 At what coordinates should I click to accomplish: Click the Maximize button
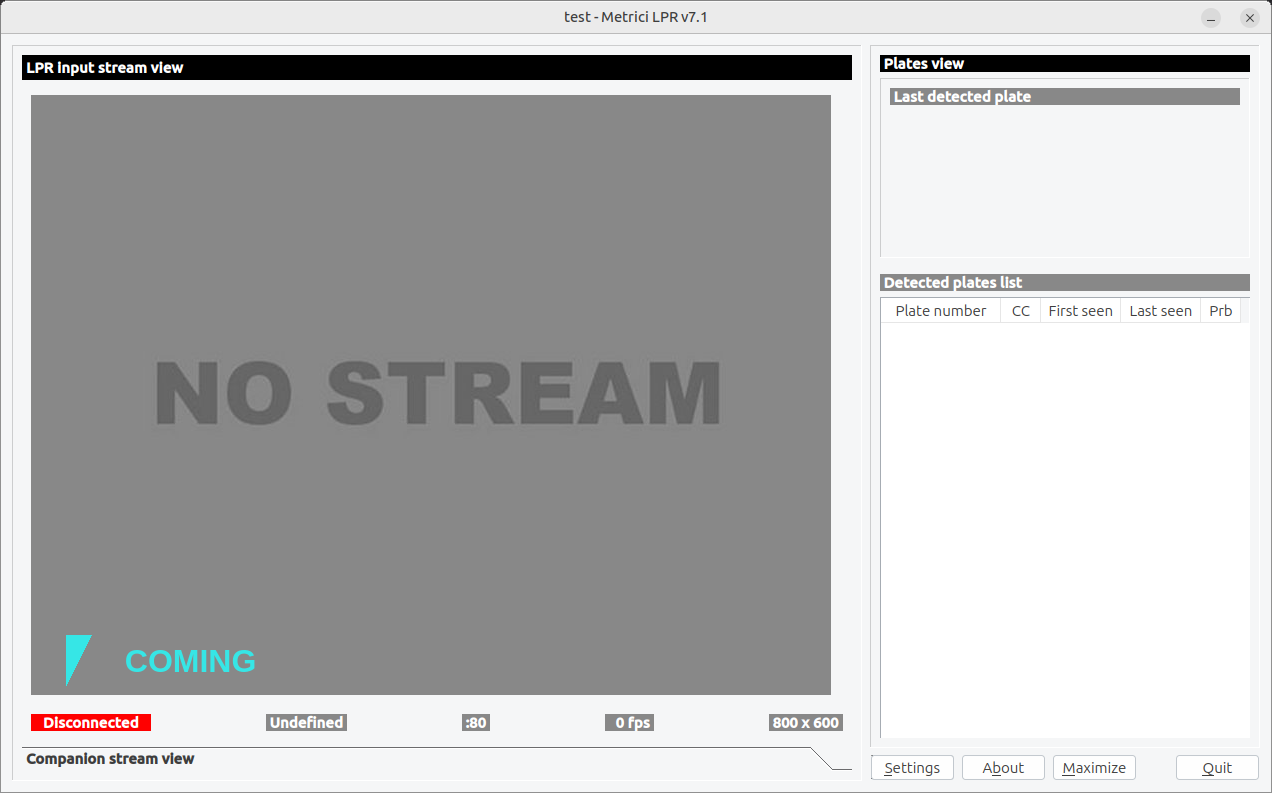coord(1094,767)
